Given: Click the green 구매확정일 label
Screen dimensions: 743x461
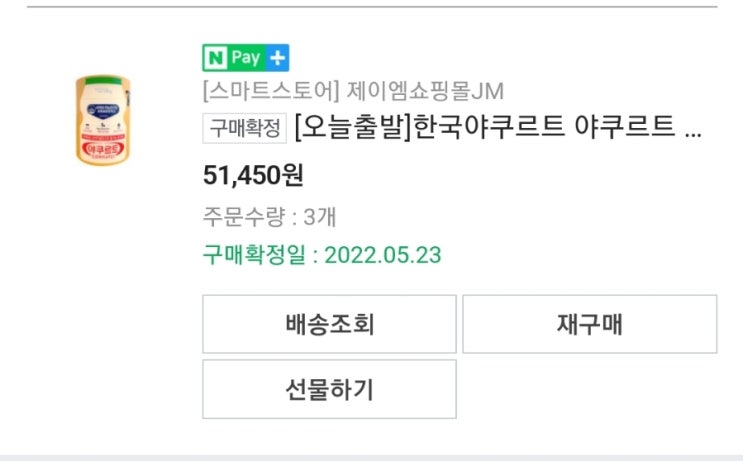Looking at the screenshot, I should [255, 254].
